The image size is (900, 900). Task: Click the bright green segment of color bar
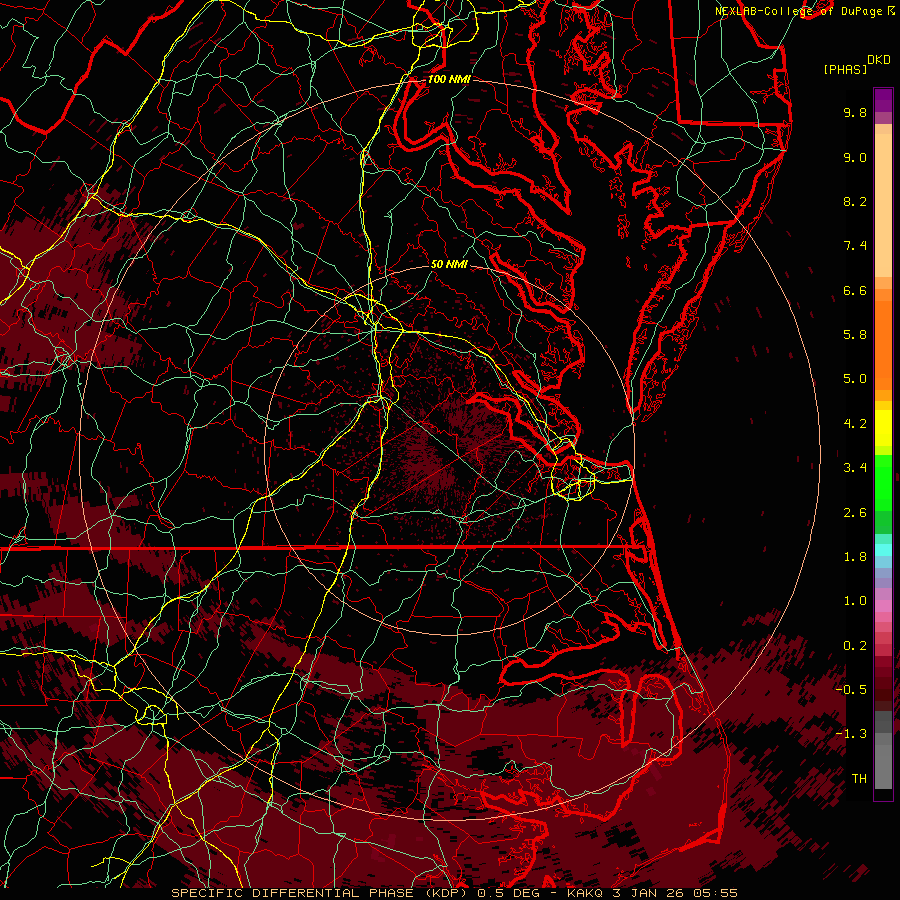point(883,482)
